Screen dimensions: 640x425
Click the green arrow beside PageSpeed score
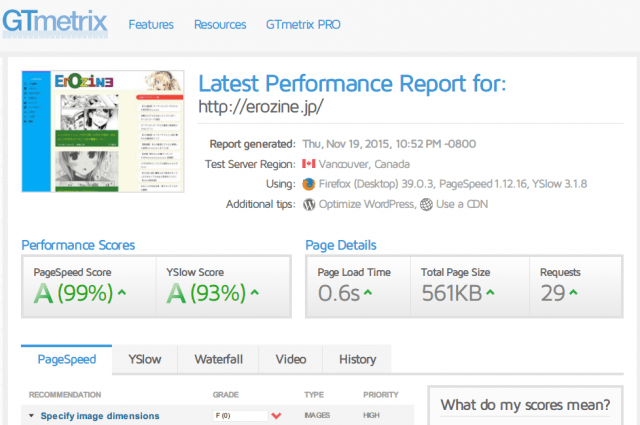pyautogui.click(x=122, y=292)
